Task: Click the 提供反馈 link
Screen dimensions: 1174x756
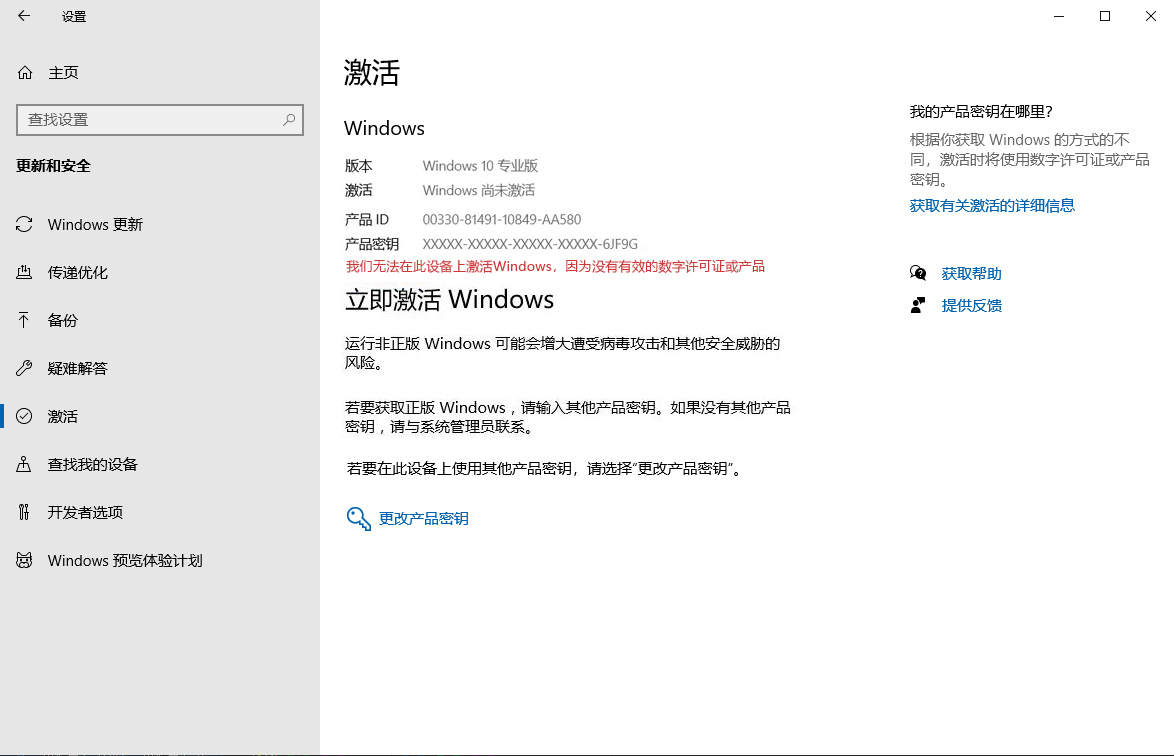Action: pos(971,305)
